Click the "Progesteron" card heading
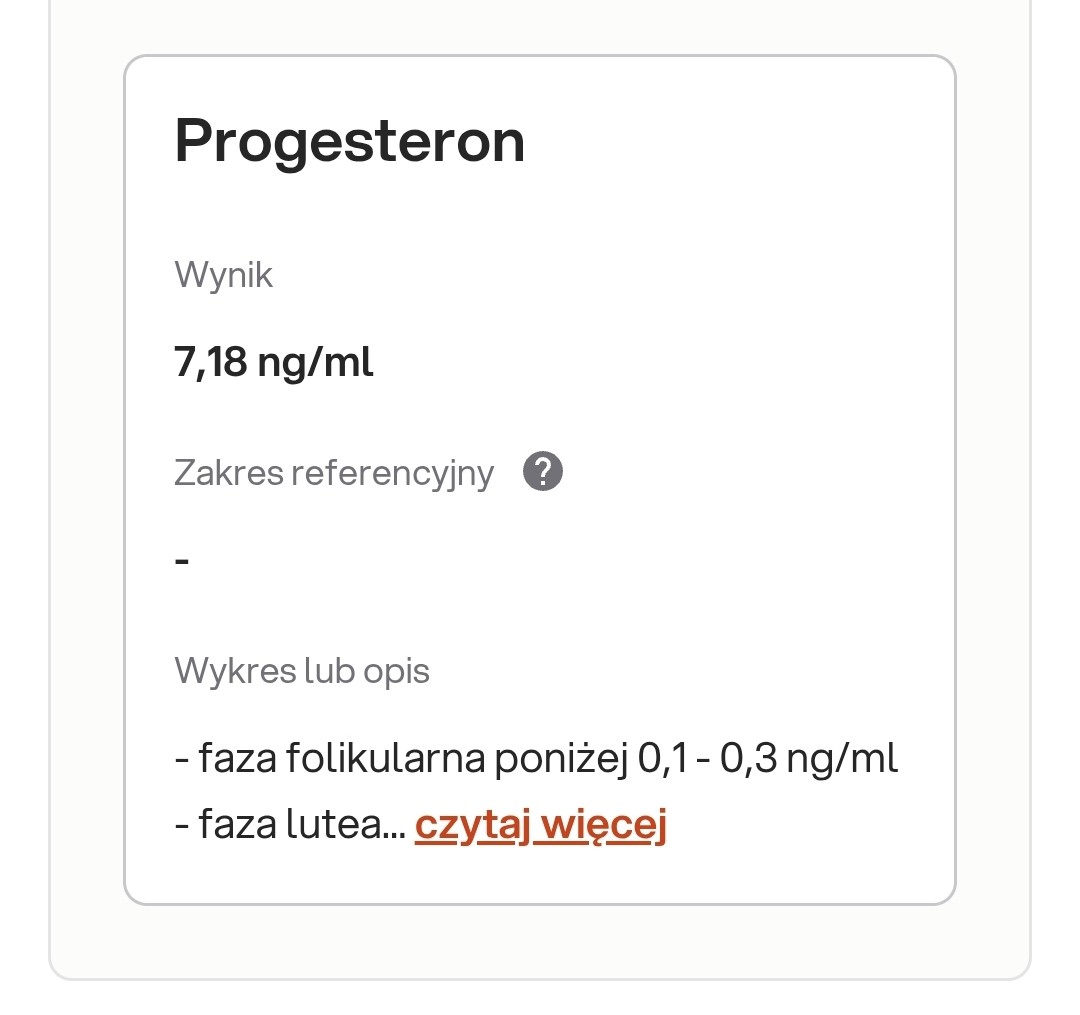 tap(350, 141)
